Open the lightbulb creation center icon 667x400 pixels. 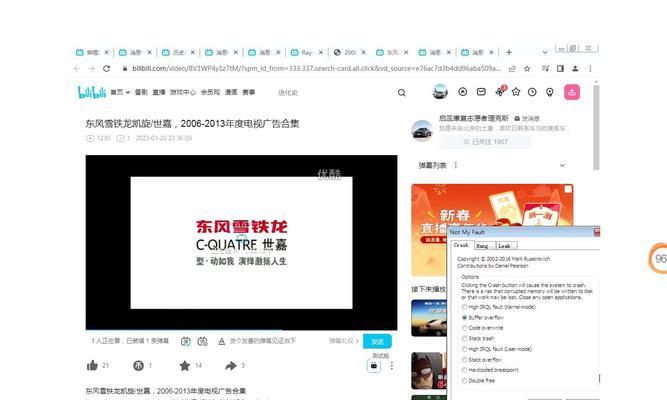[550, 92]
